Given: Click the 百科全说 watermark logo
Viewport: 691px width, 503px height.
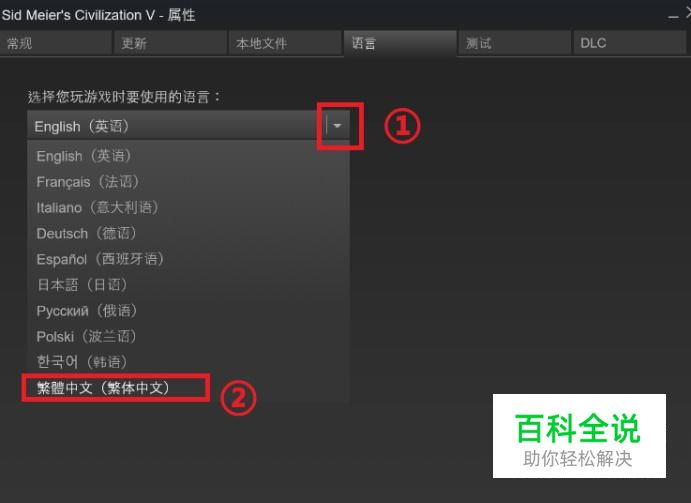Looking at the screenshot, I should [x=579, y=436].
